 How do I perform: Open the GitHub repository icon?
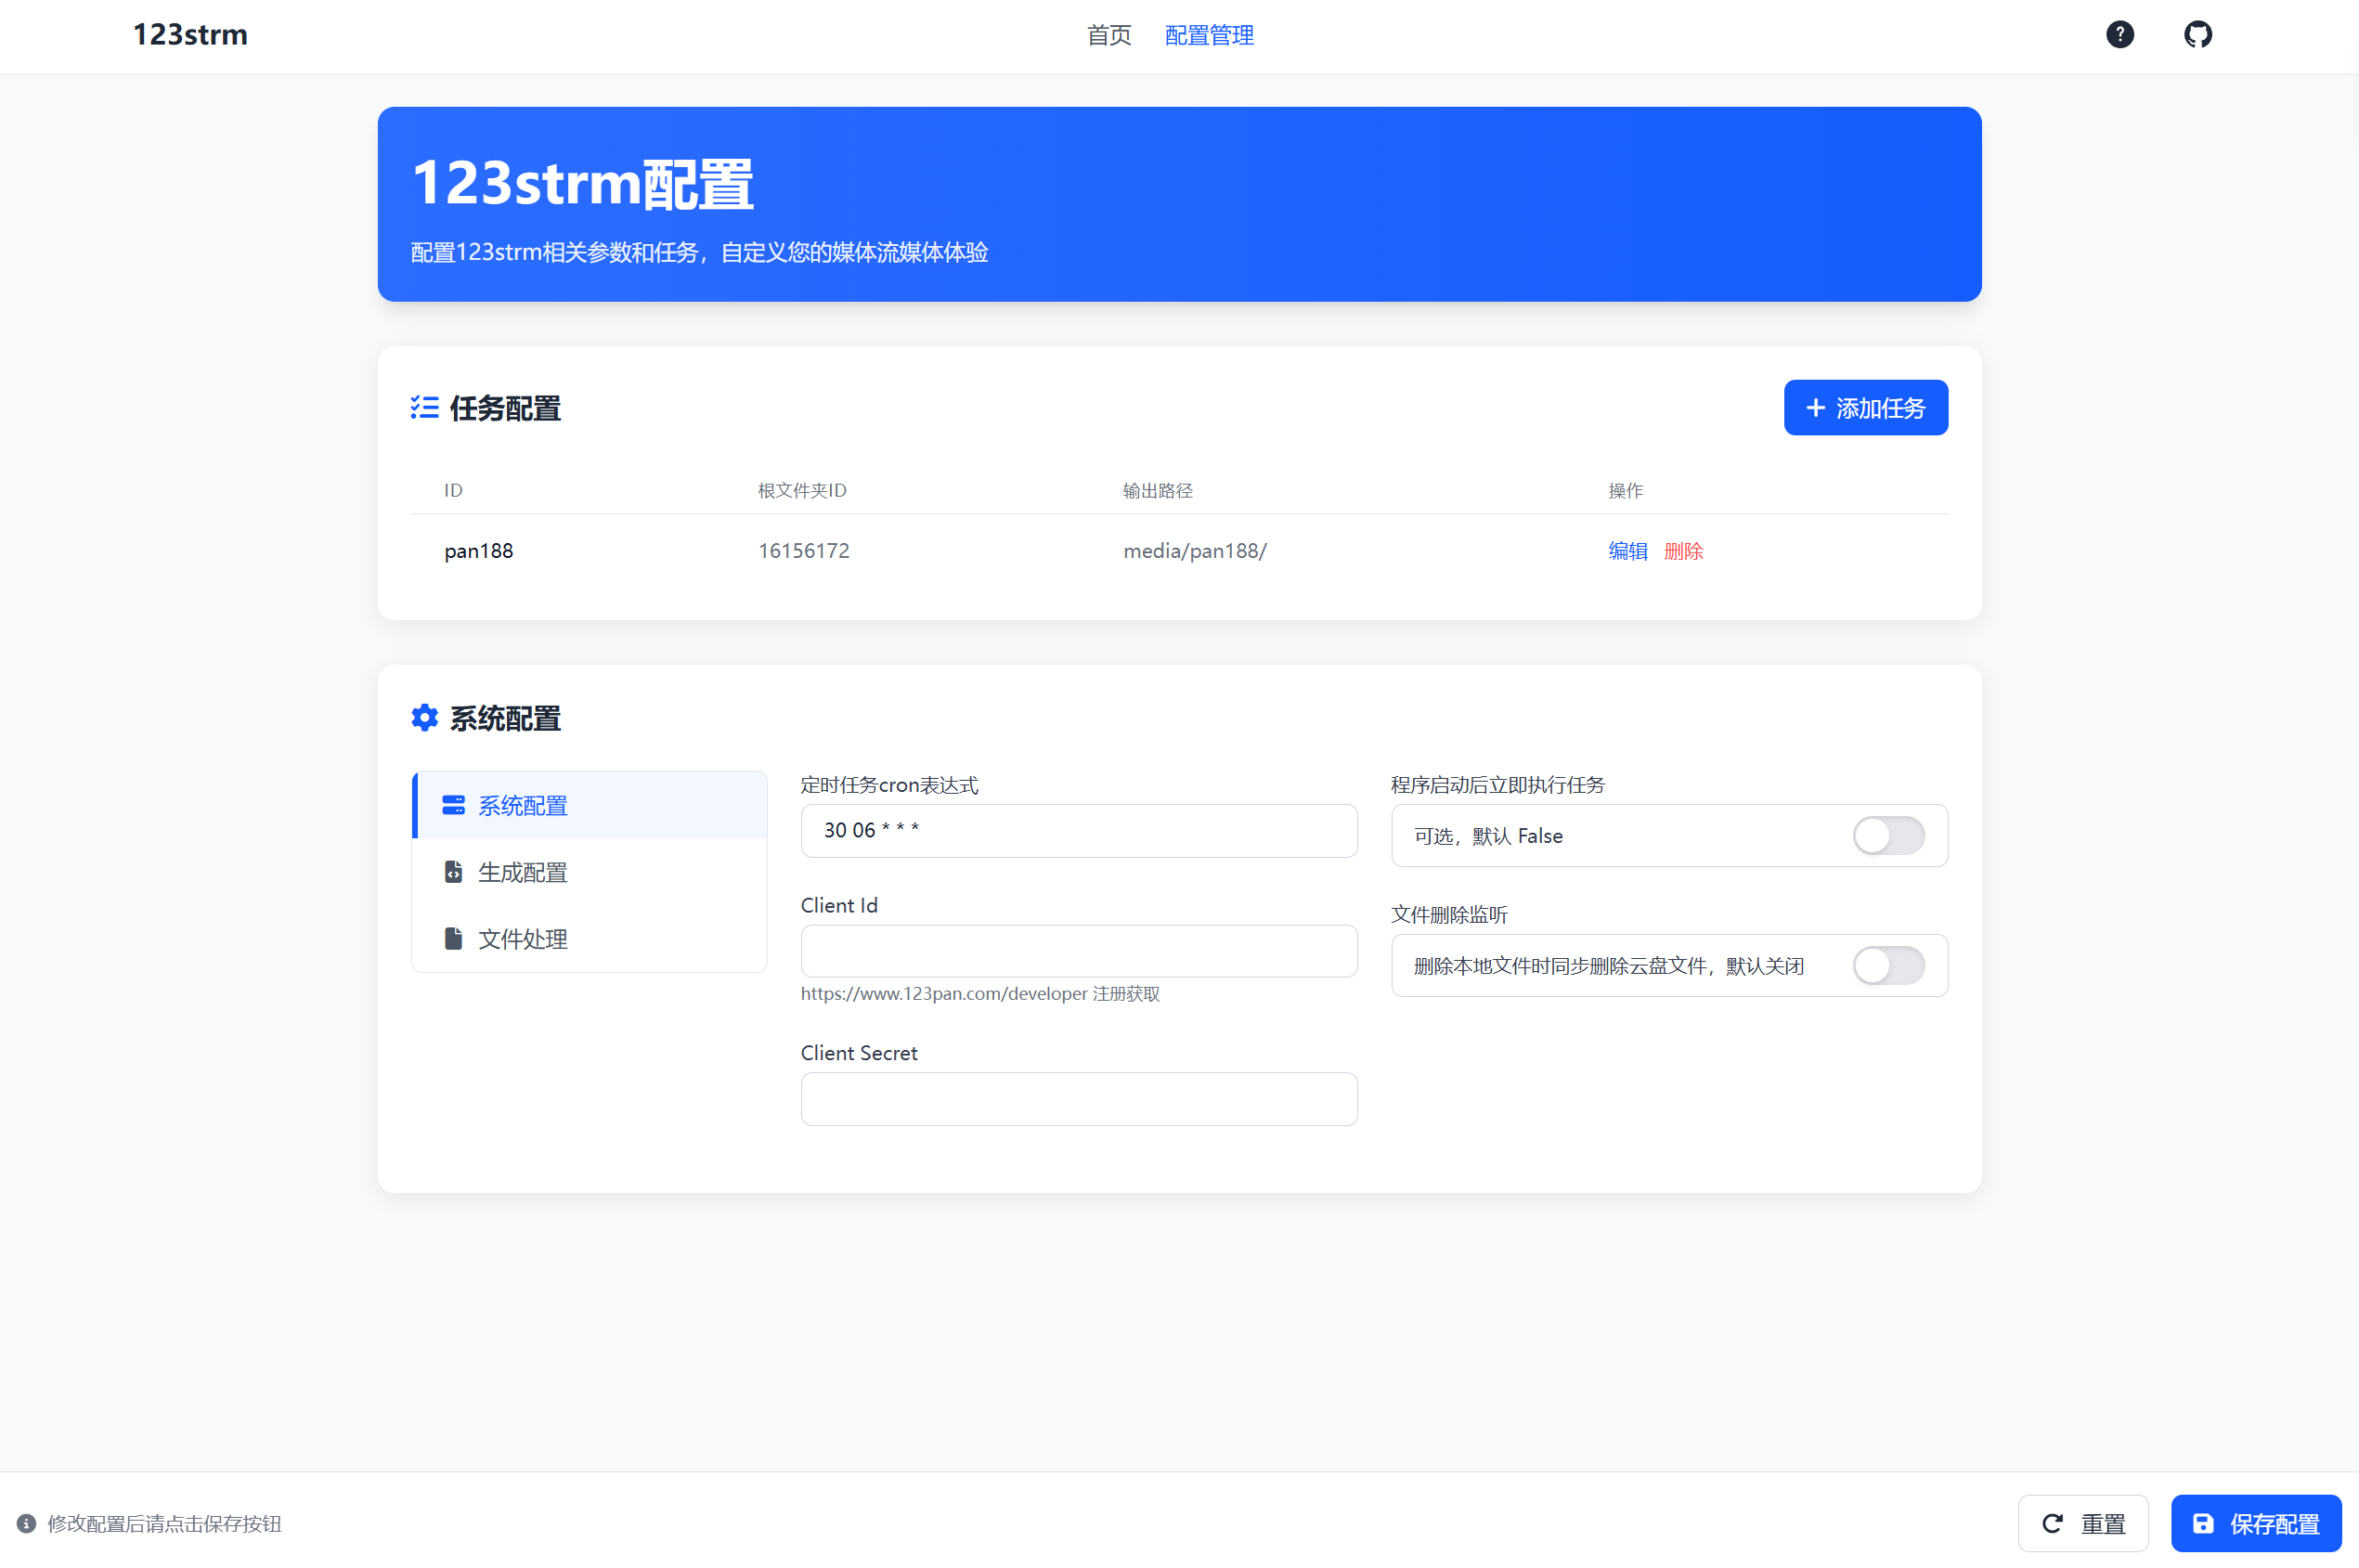pos(2197,35)
